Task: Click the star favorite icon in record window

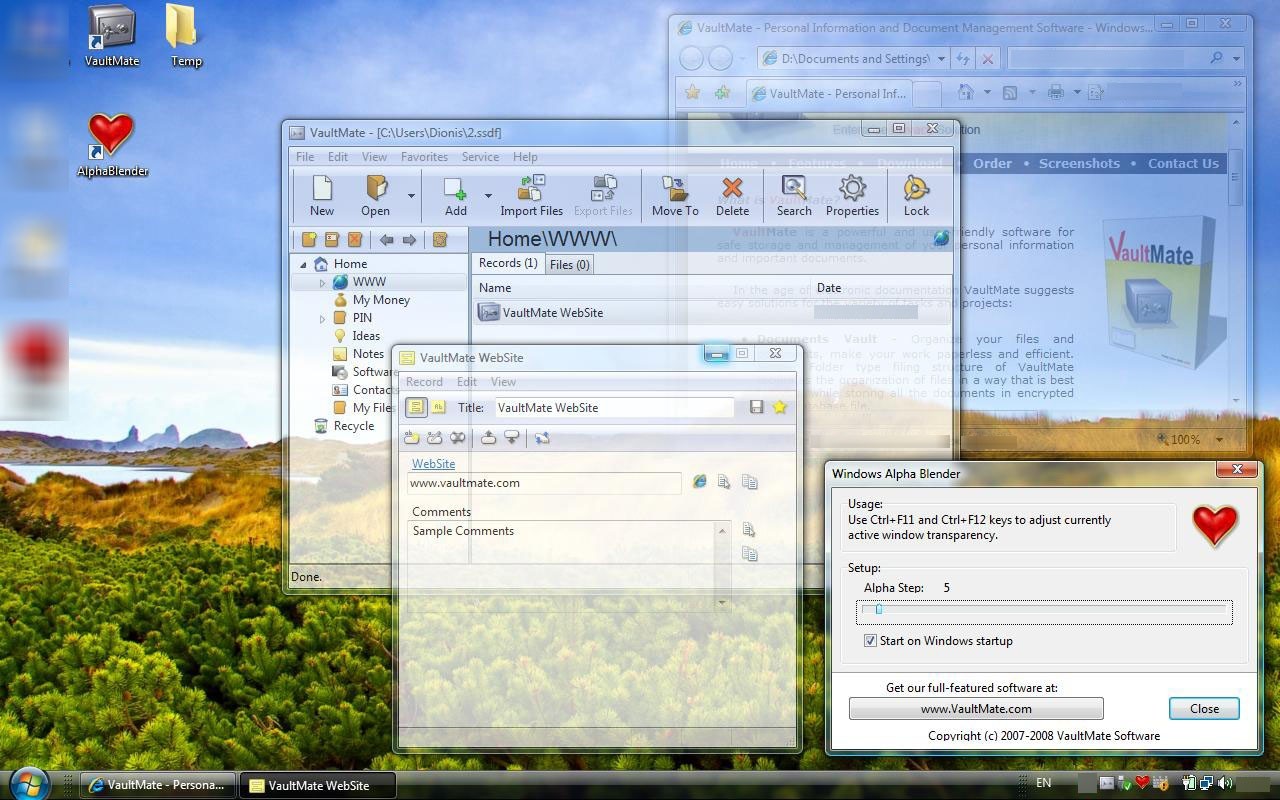Action: click(x=779, y=407)
